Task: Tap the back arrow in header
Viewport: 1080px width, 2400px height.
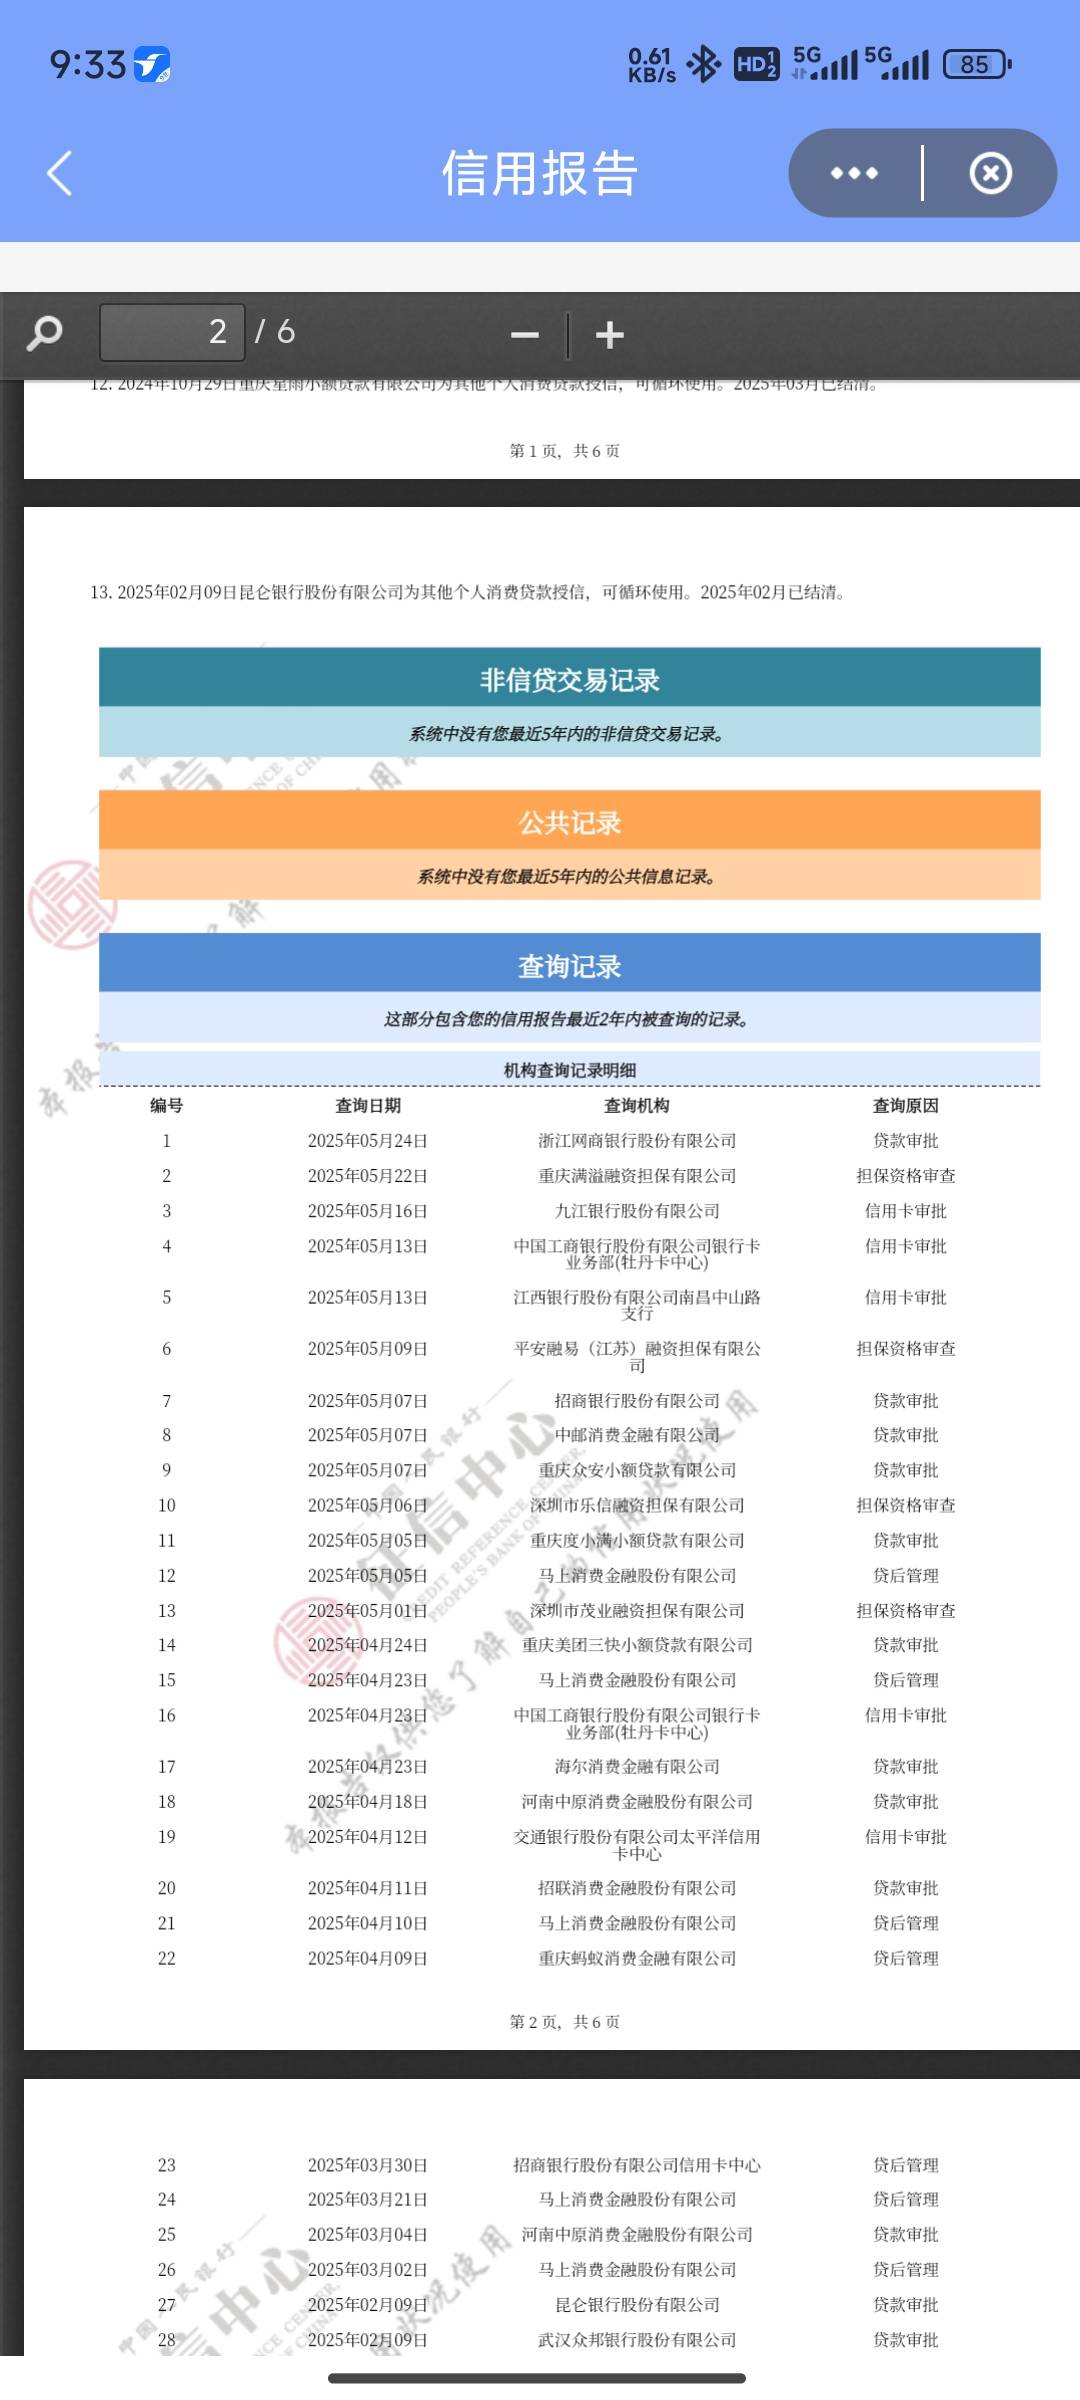Action: point(60,173)
